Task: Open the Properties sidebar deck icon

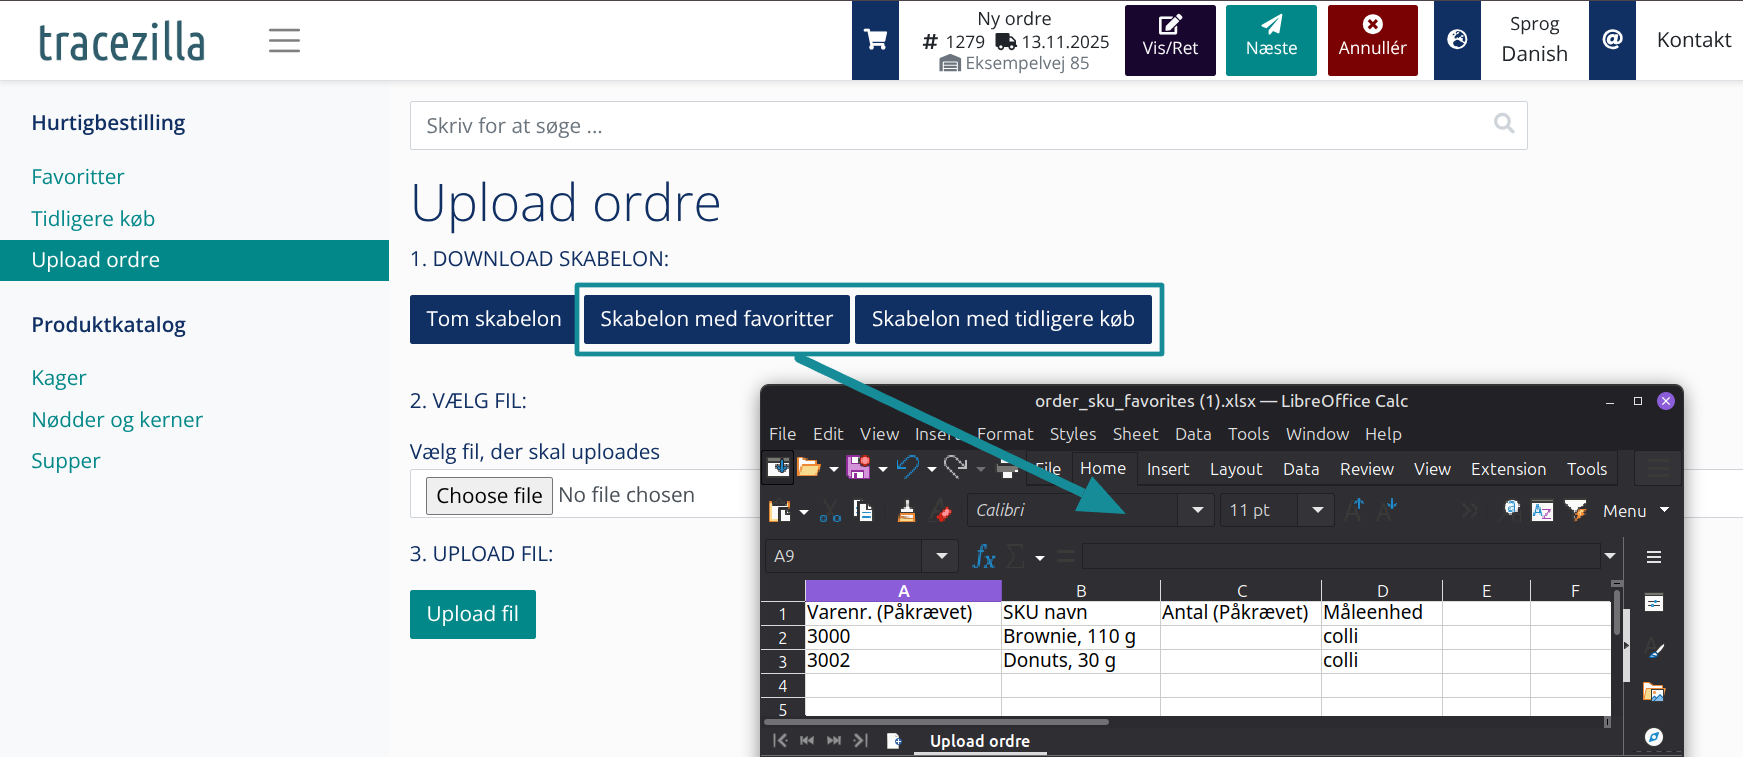Action: pyautogui.click(x=1654, y=603)
